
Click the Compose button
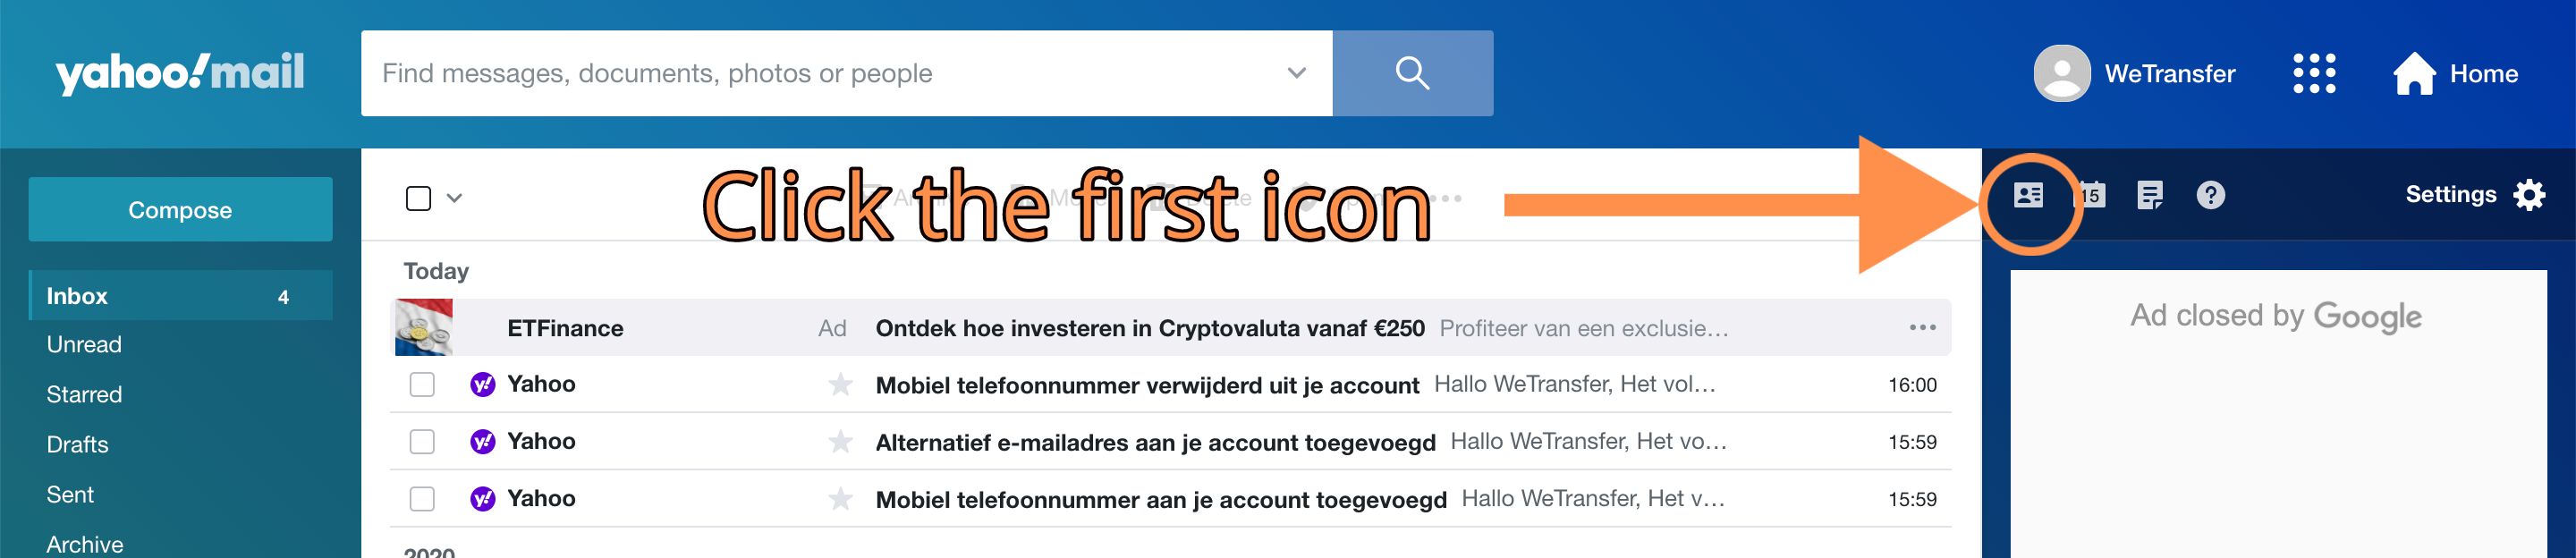(x=180, y=210)
